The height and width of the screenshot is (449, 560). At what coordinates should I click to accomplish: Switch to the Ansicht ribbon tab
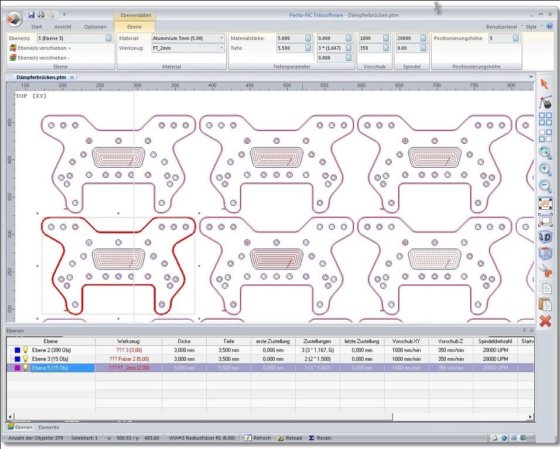point(63,27)
